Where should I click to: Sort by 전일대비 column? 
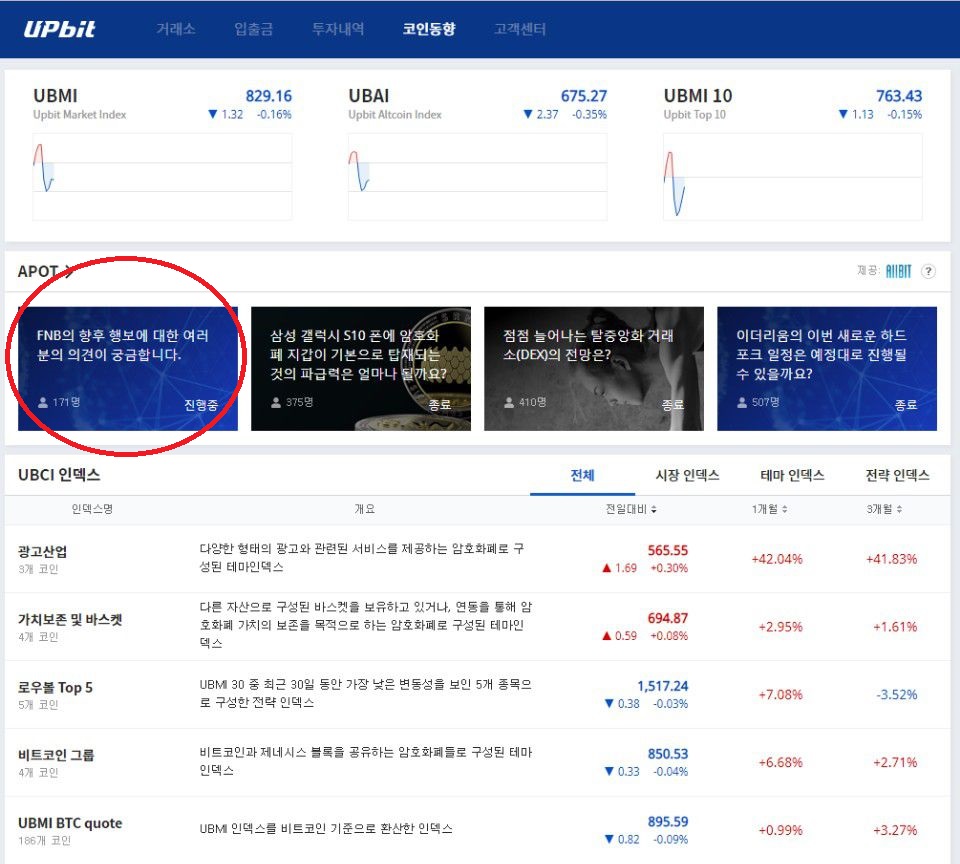point(631,509)
